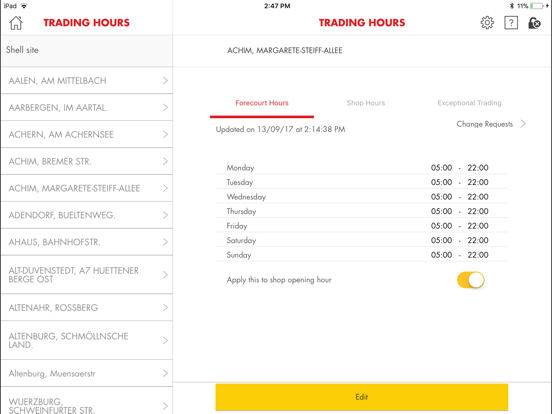Tap Monday opening hours row
This screenshot has width=552, height=414.
coord(362,168)
